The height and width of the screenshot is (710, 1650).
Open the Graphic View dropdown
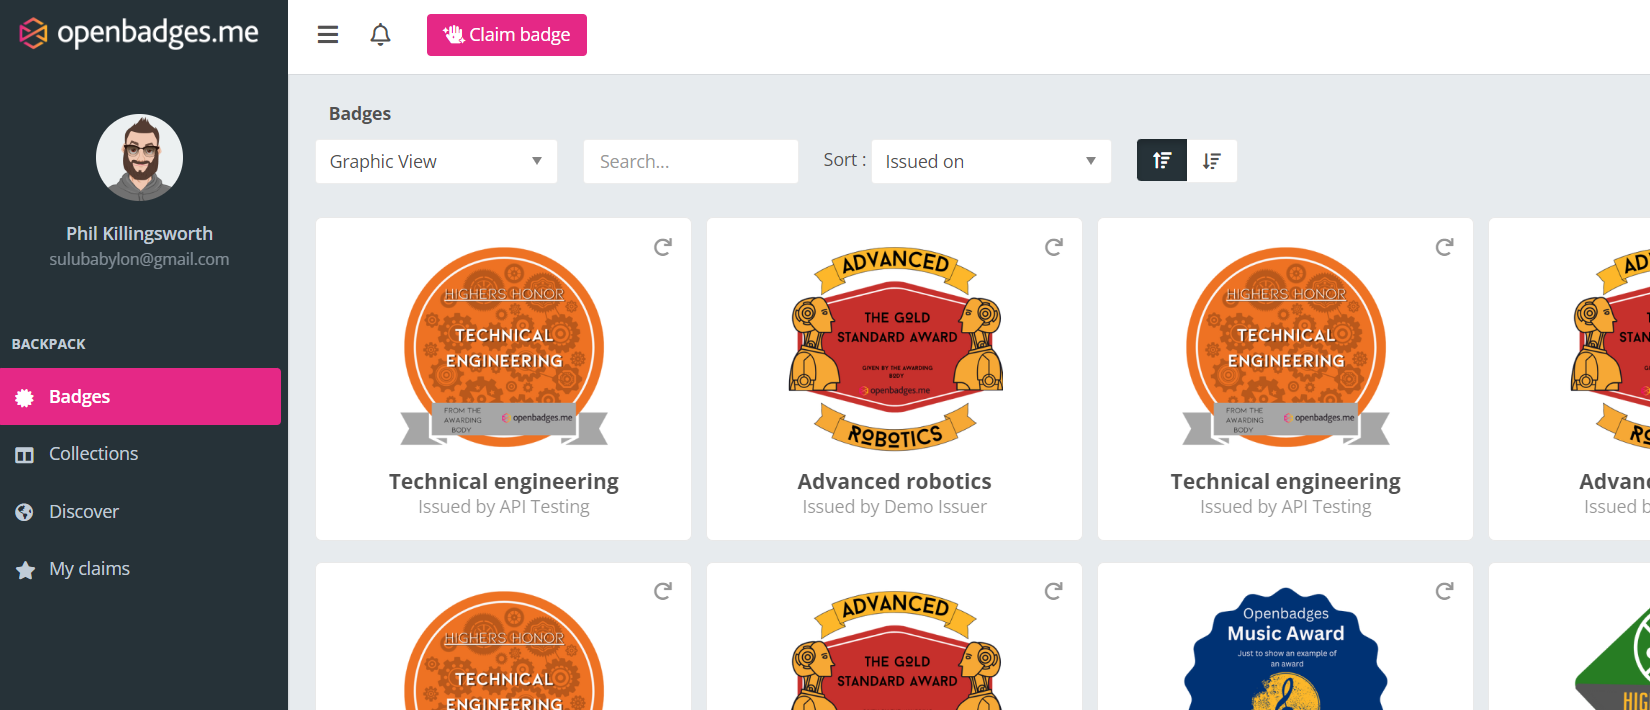[x=436, y=161]
